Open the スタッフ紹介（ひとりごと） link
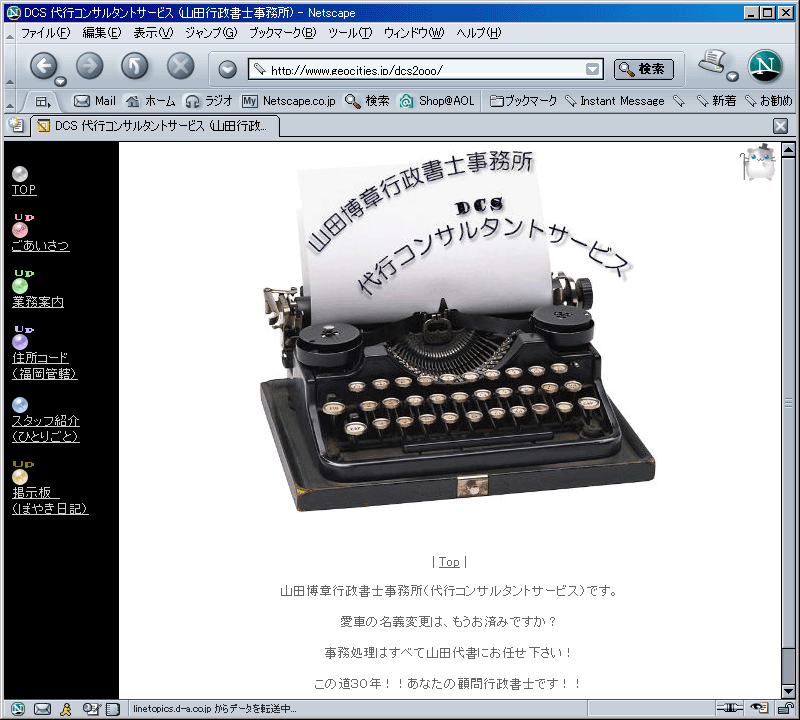The width and height of the screenshot is (800, 720). (x=45, y=428)
